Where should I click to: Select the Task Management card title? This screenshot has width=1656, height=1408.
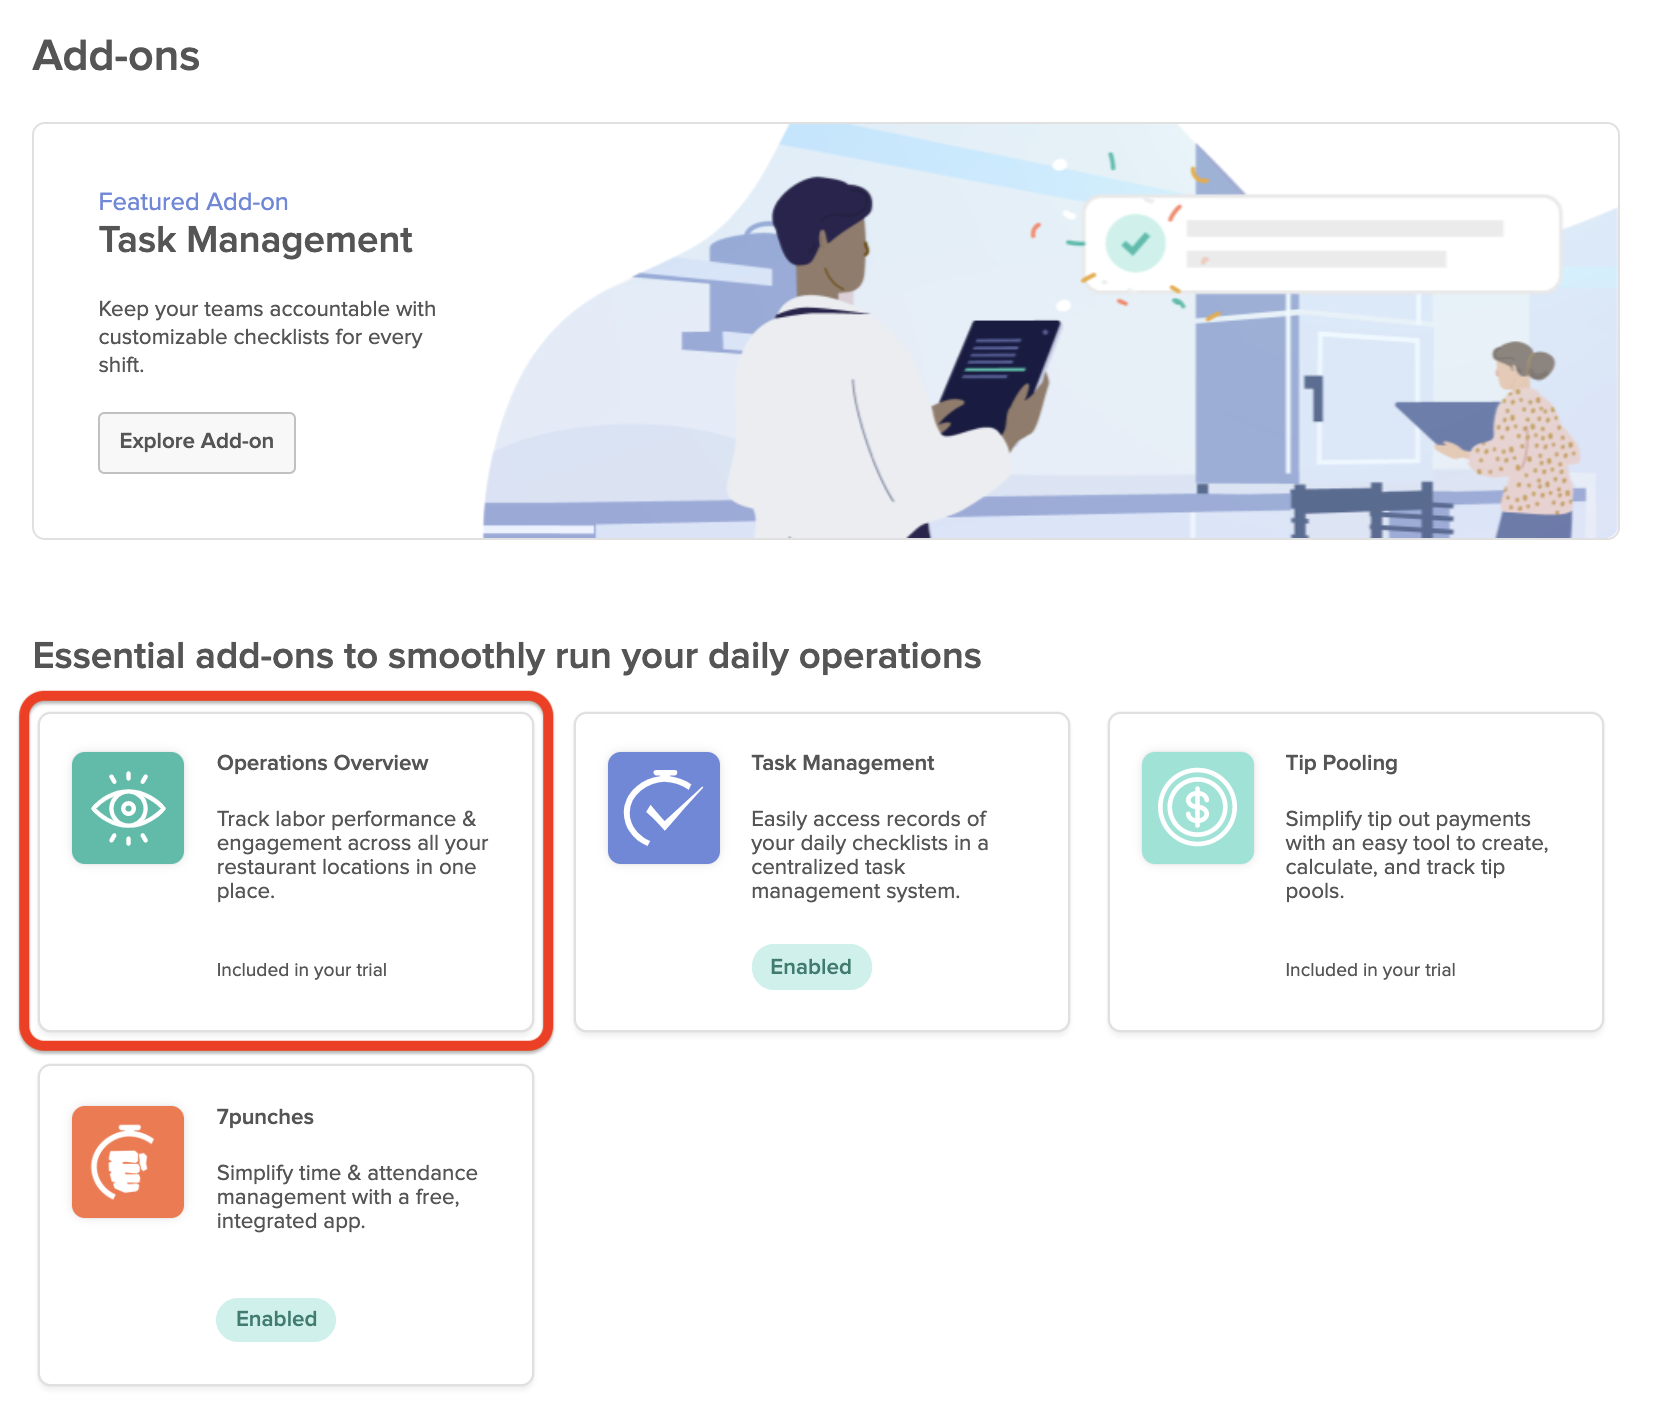tap(842, 763)
